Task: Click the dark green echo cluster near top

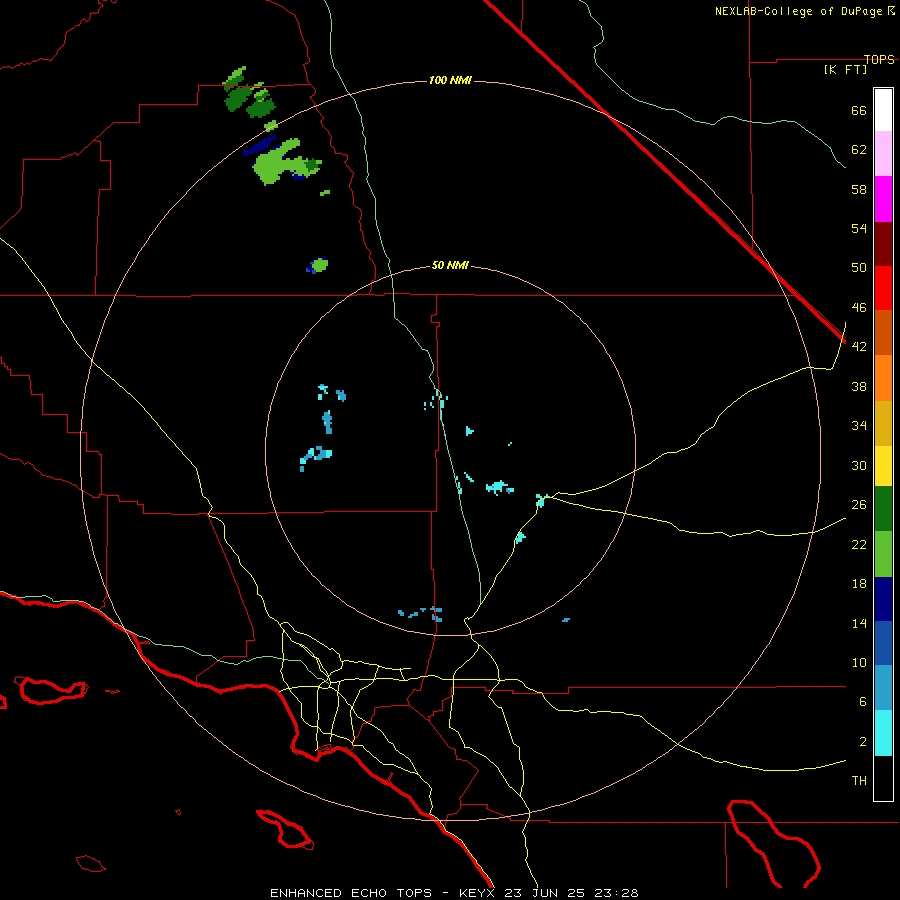Action: click(249, 94)
